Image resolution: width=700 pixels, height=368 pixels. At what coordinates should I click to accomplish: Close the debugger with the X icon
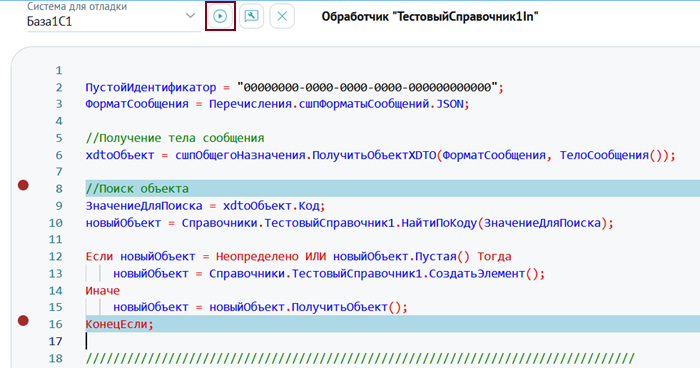pos(282,16)
